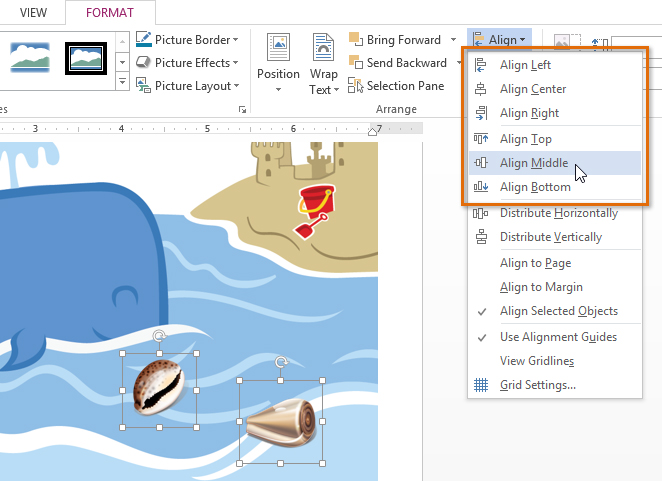Expand the Picture Border dropdown arrow
662x481 pixels.
(x=236, y=40)
